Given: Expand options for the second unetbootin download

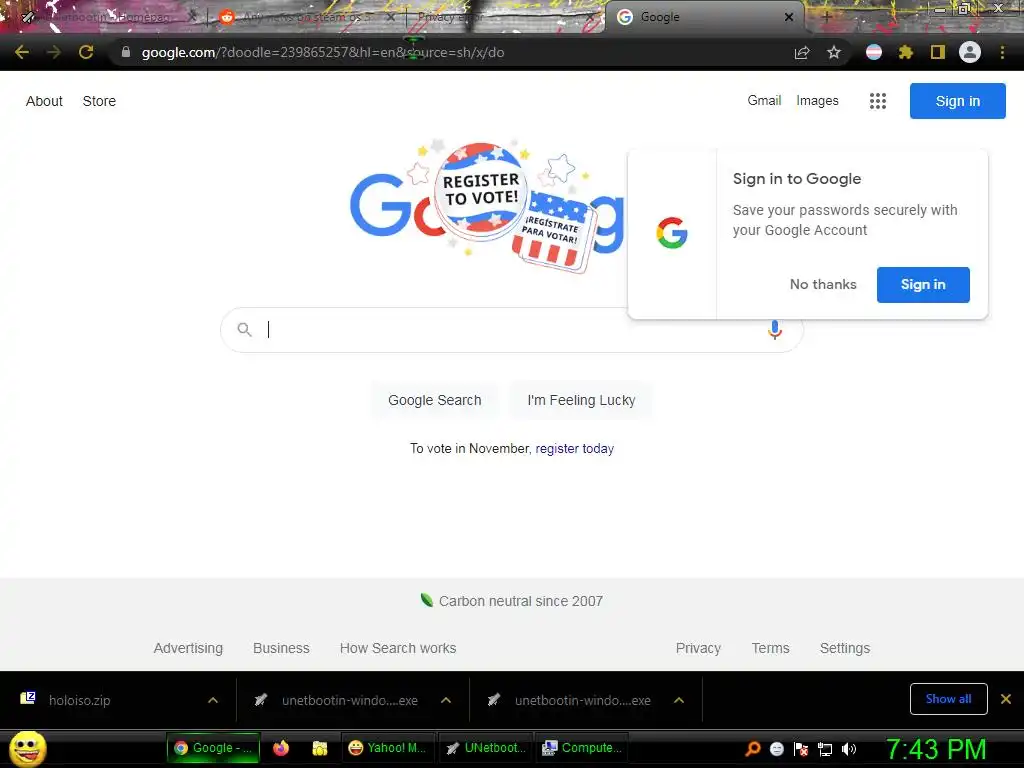Looking at the screenshot, I should coord(679,700).
